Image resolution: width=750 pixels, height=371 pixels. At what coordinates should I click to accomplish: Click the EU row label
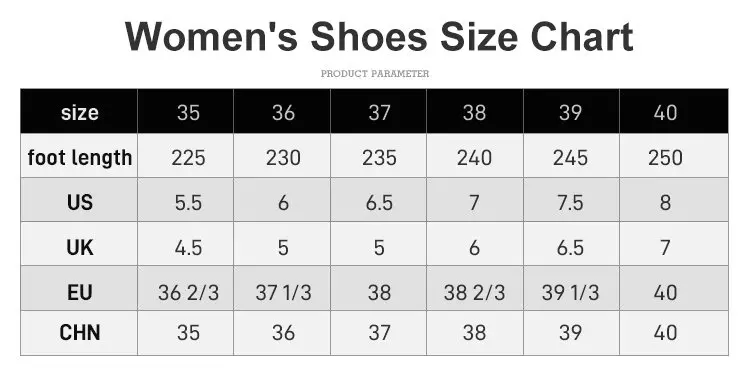coord(79,288)
